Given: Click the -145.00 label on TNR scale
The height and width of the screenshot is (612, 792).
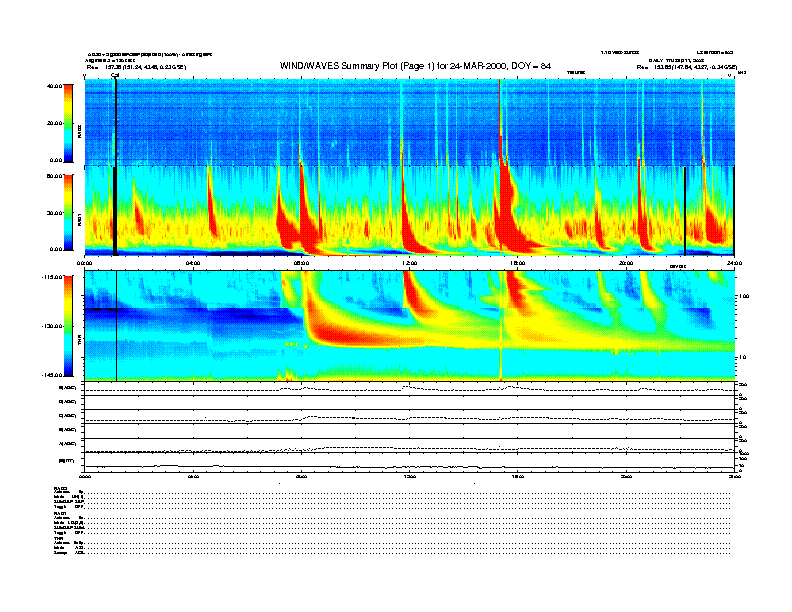Looking at the screenshot, I should tap(52, 375).
